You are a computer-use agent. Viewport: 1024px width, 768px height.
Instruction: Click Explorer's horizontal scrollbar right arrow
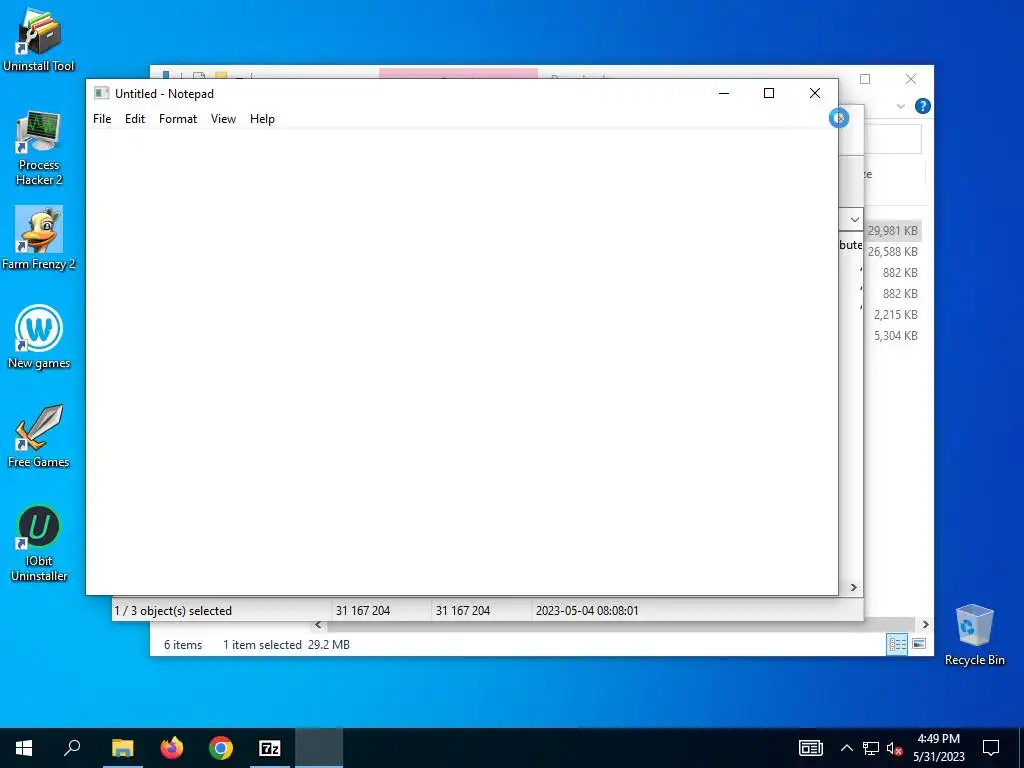point(925,624)
